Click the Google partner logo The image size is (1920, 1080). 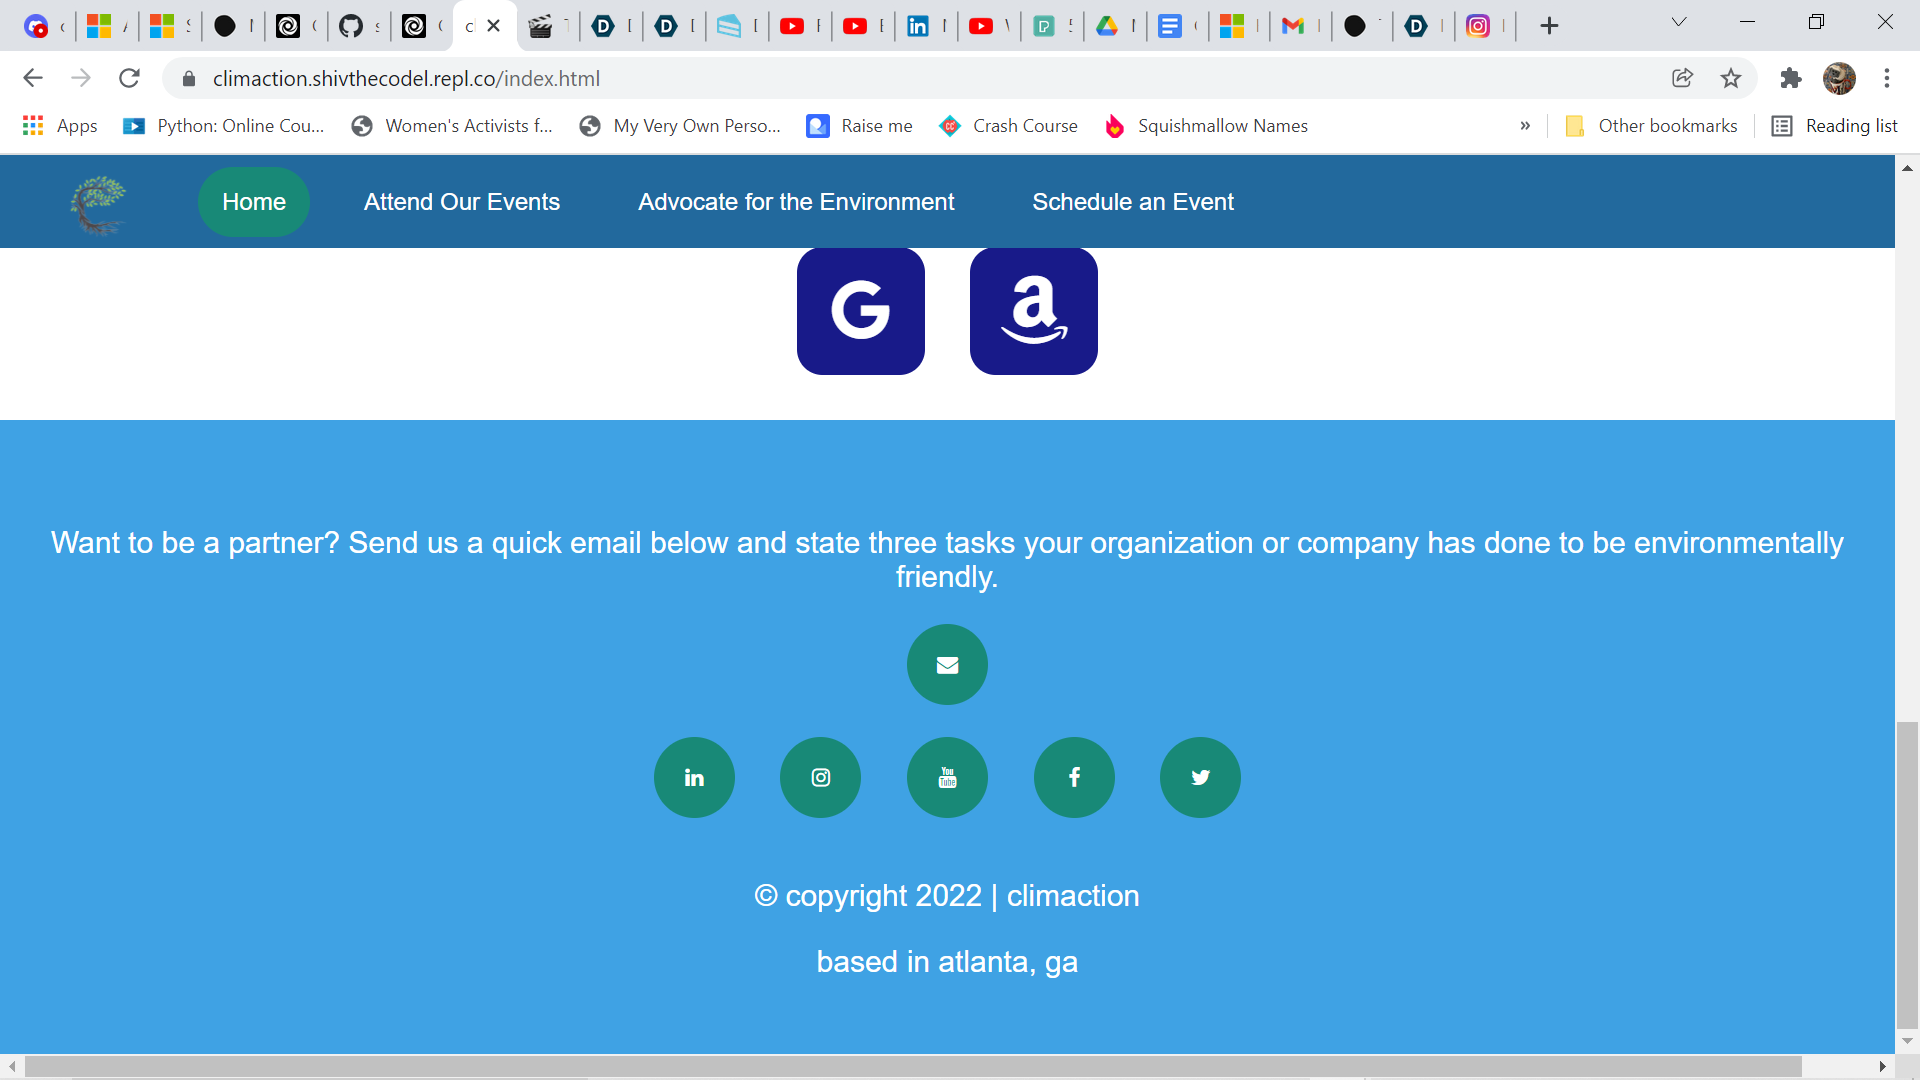(x=860, y=311)
